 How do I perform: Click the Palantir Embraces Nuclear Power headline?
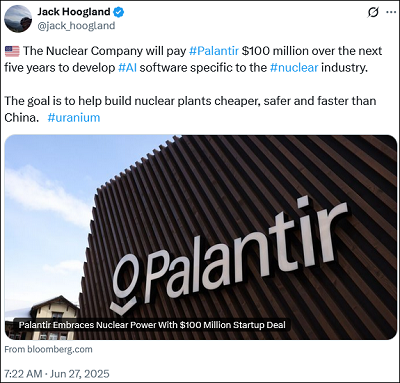pos(152,325)
